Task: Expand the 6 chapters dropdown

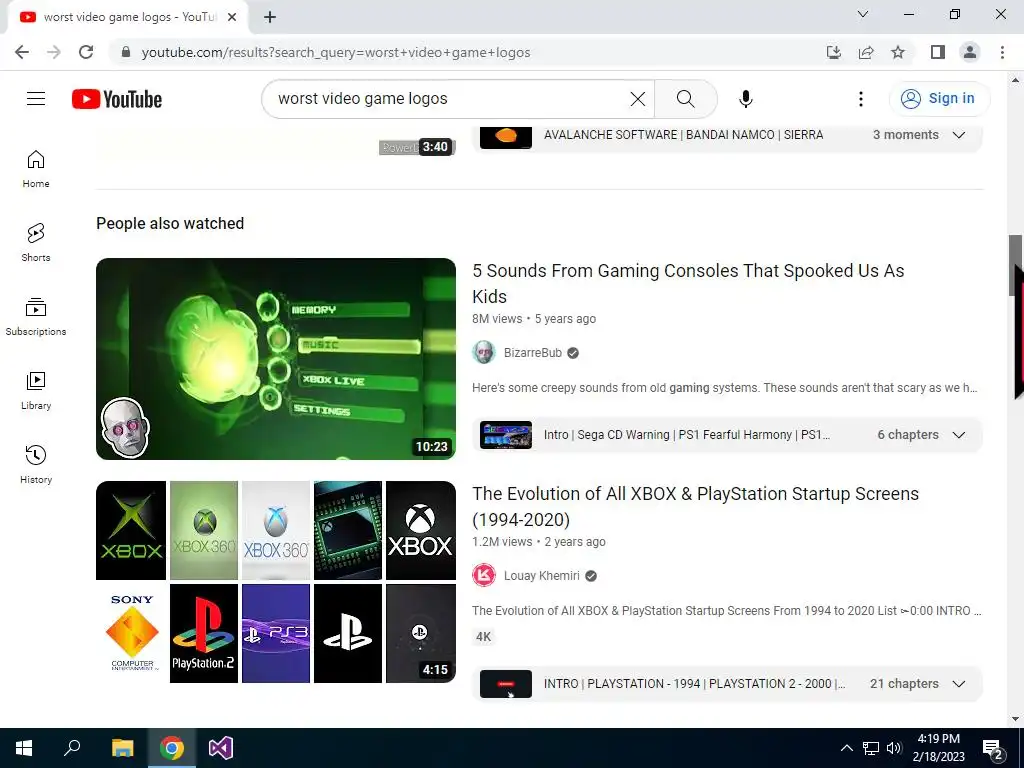Action: tap(959, 435)
